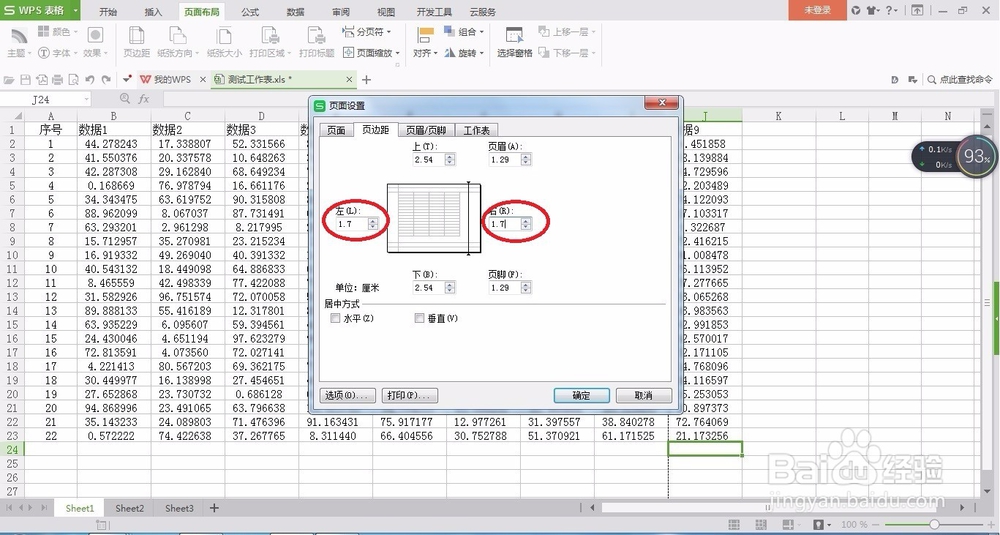Click the right margin 右(R) input field
This screenshot has height=535, width=1000.
tap(504, 224)
